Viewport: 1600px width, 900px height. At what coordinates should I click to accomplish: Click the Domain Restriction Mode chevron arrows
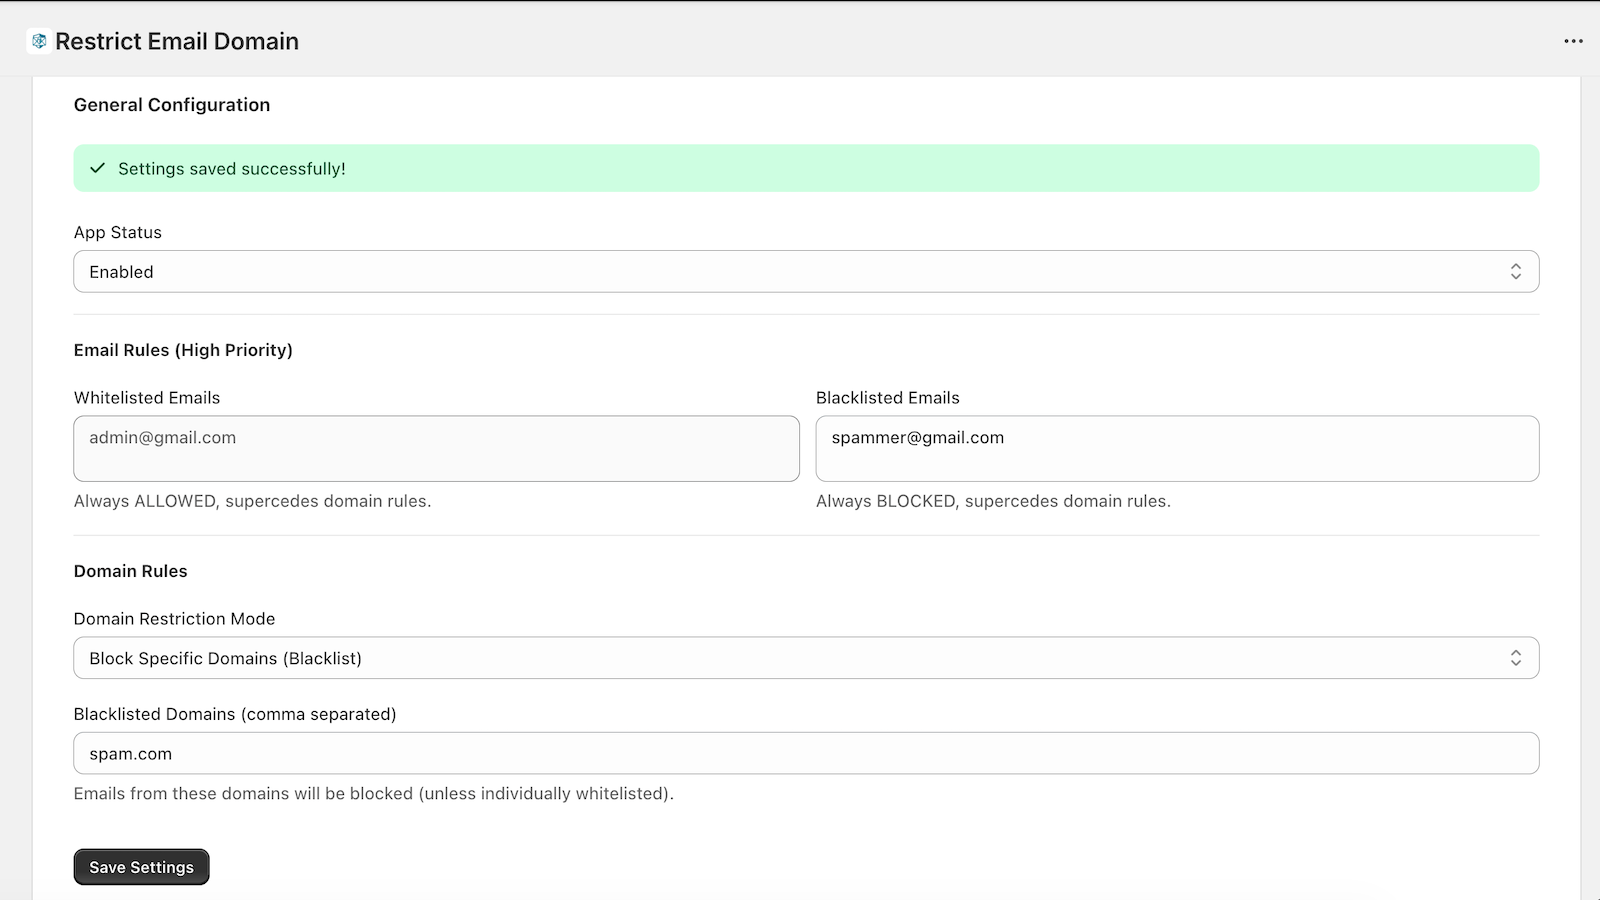[1515, 658]
